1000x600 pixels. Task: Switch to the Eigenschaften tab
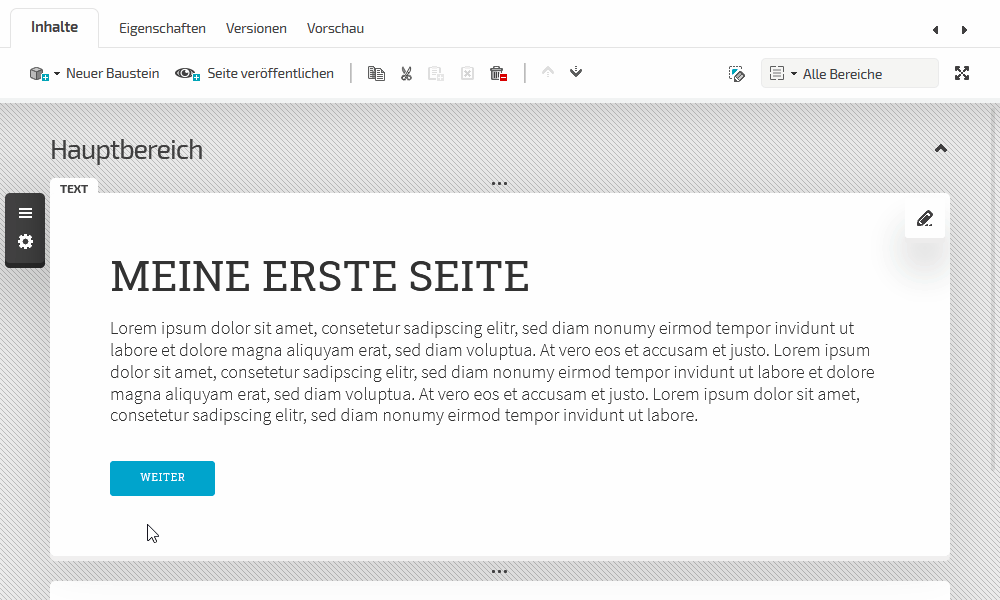(162, 28)
